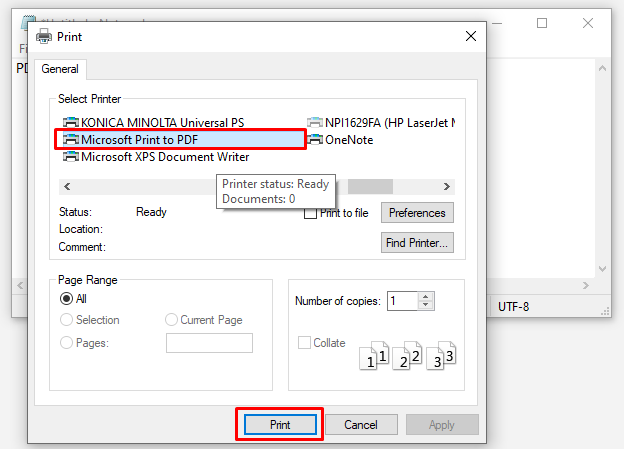Toggle the Collate checkbox
The height and width of the screenshot is (449, 624).
(x=304, y=343)
